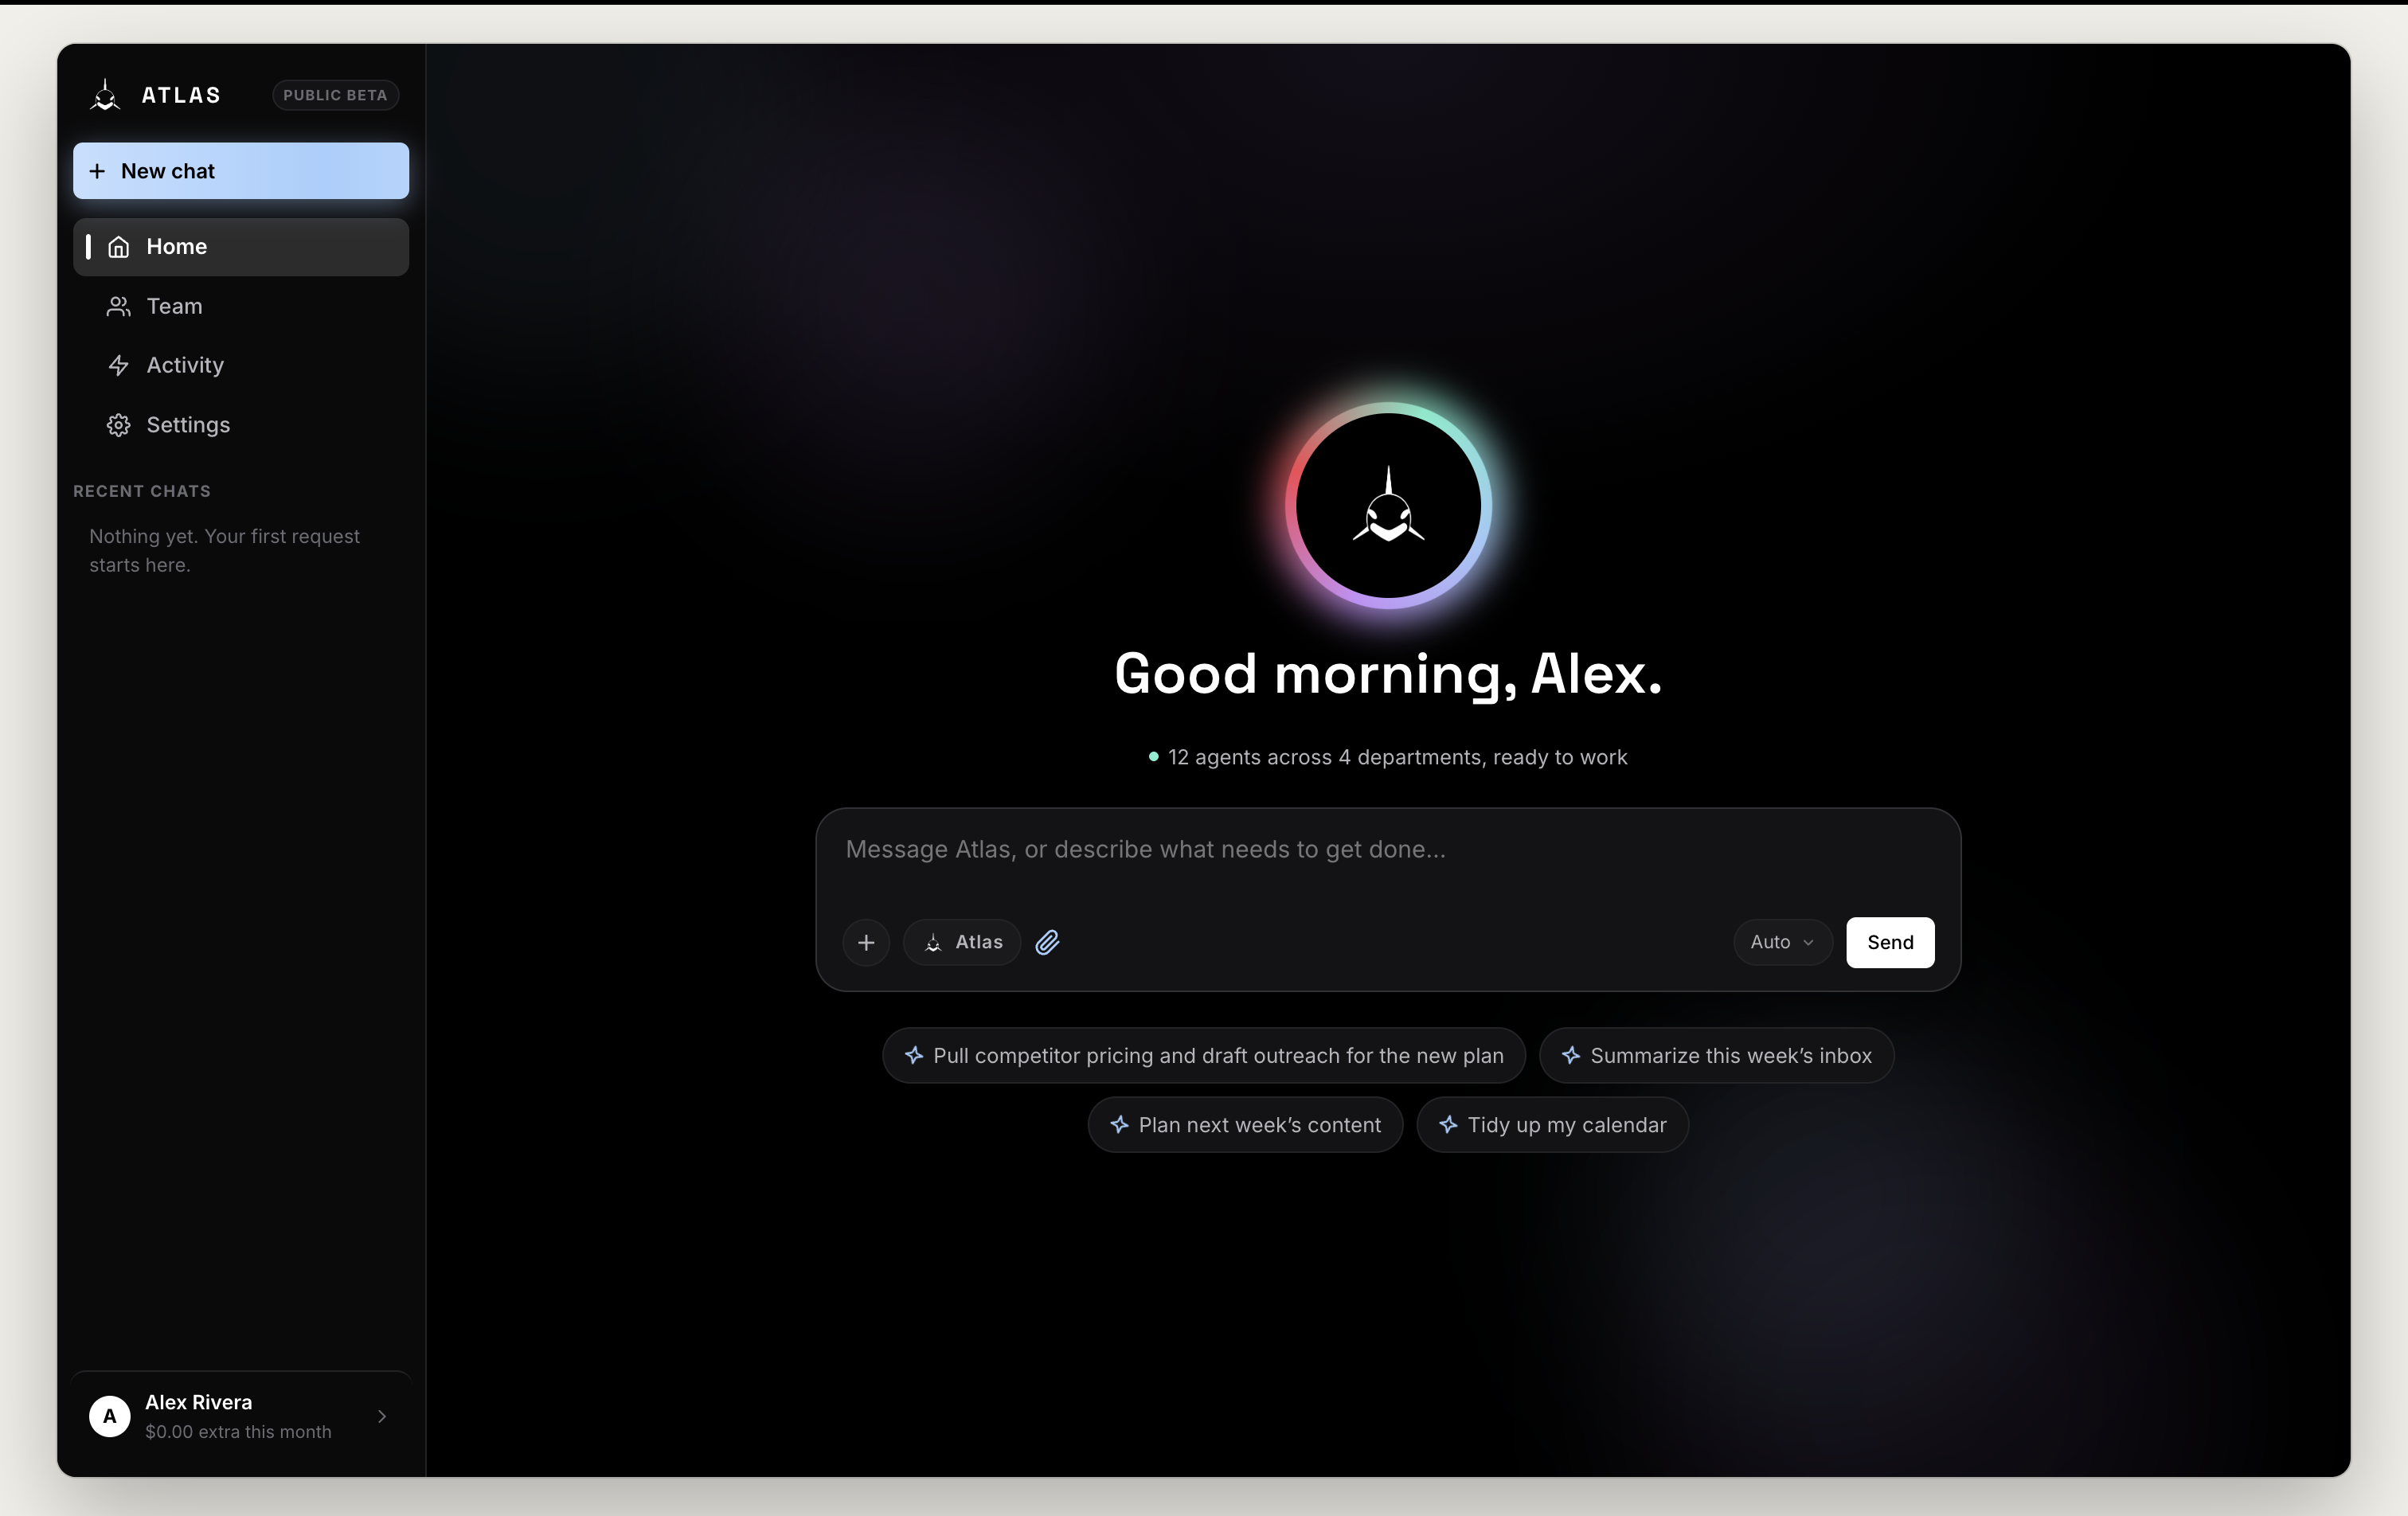Click the ATLAS wordmark text
Screen dimensions: 2408x1516
pyautogui.click(x=181, y=95)
